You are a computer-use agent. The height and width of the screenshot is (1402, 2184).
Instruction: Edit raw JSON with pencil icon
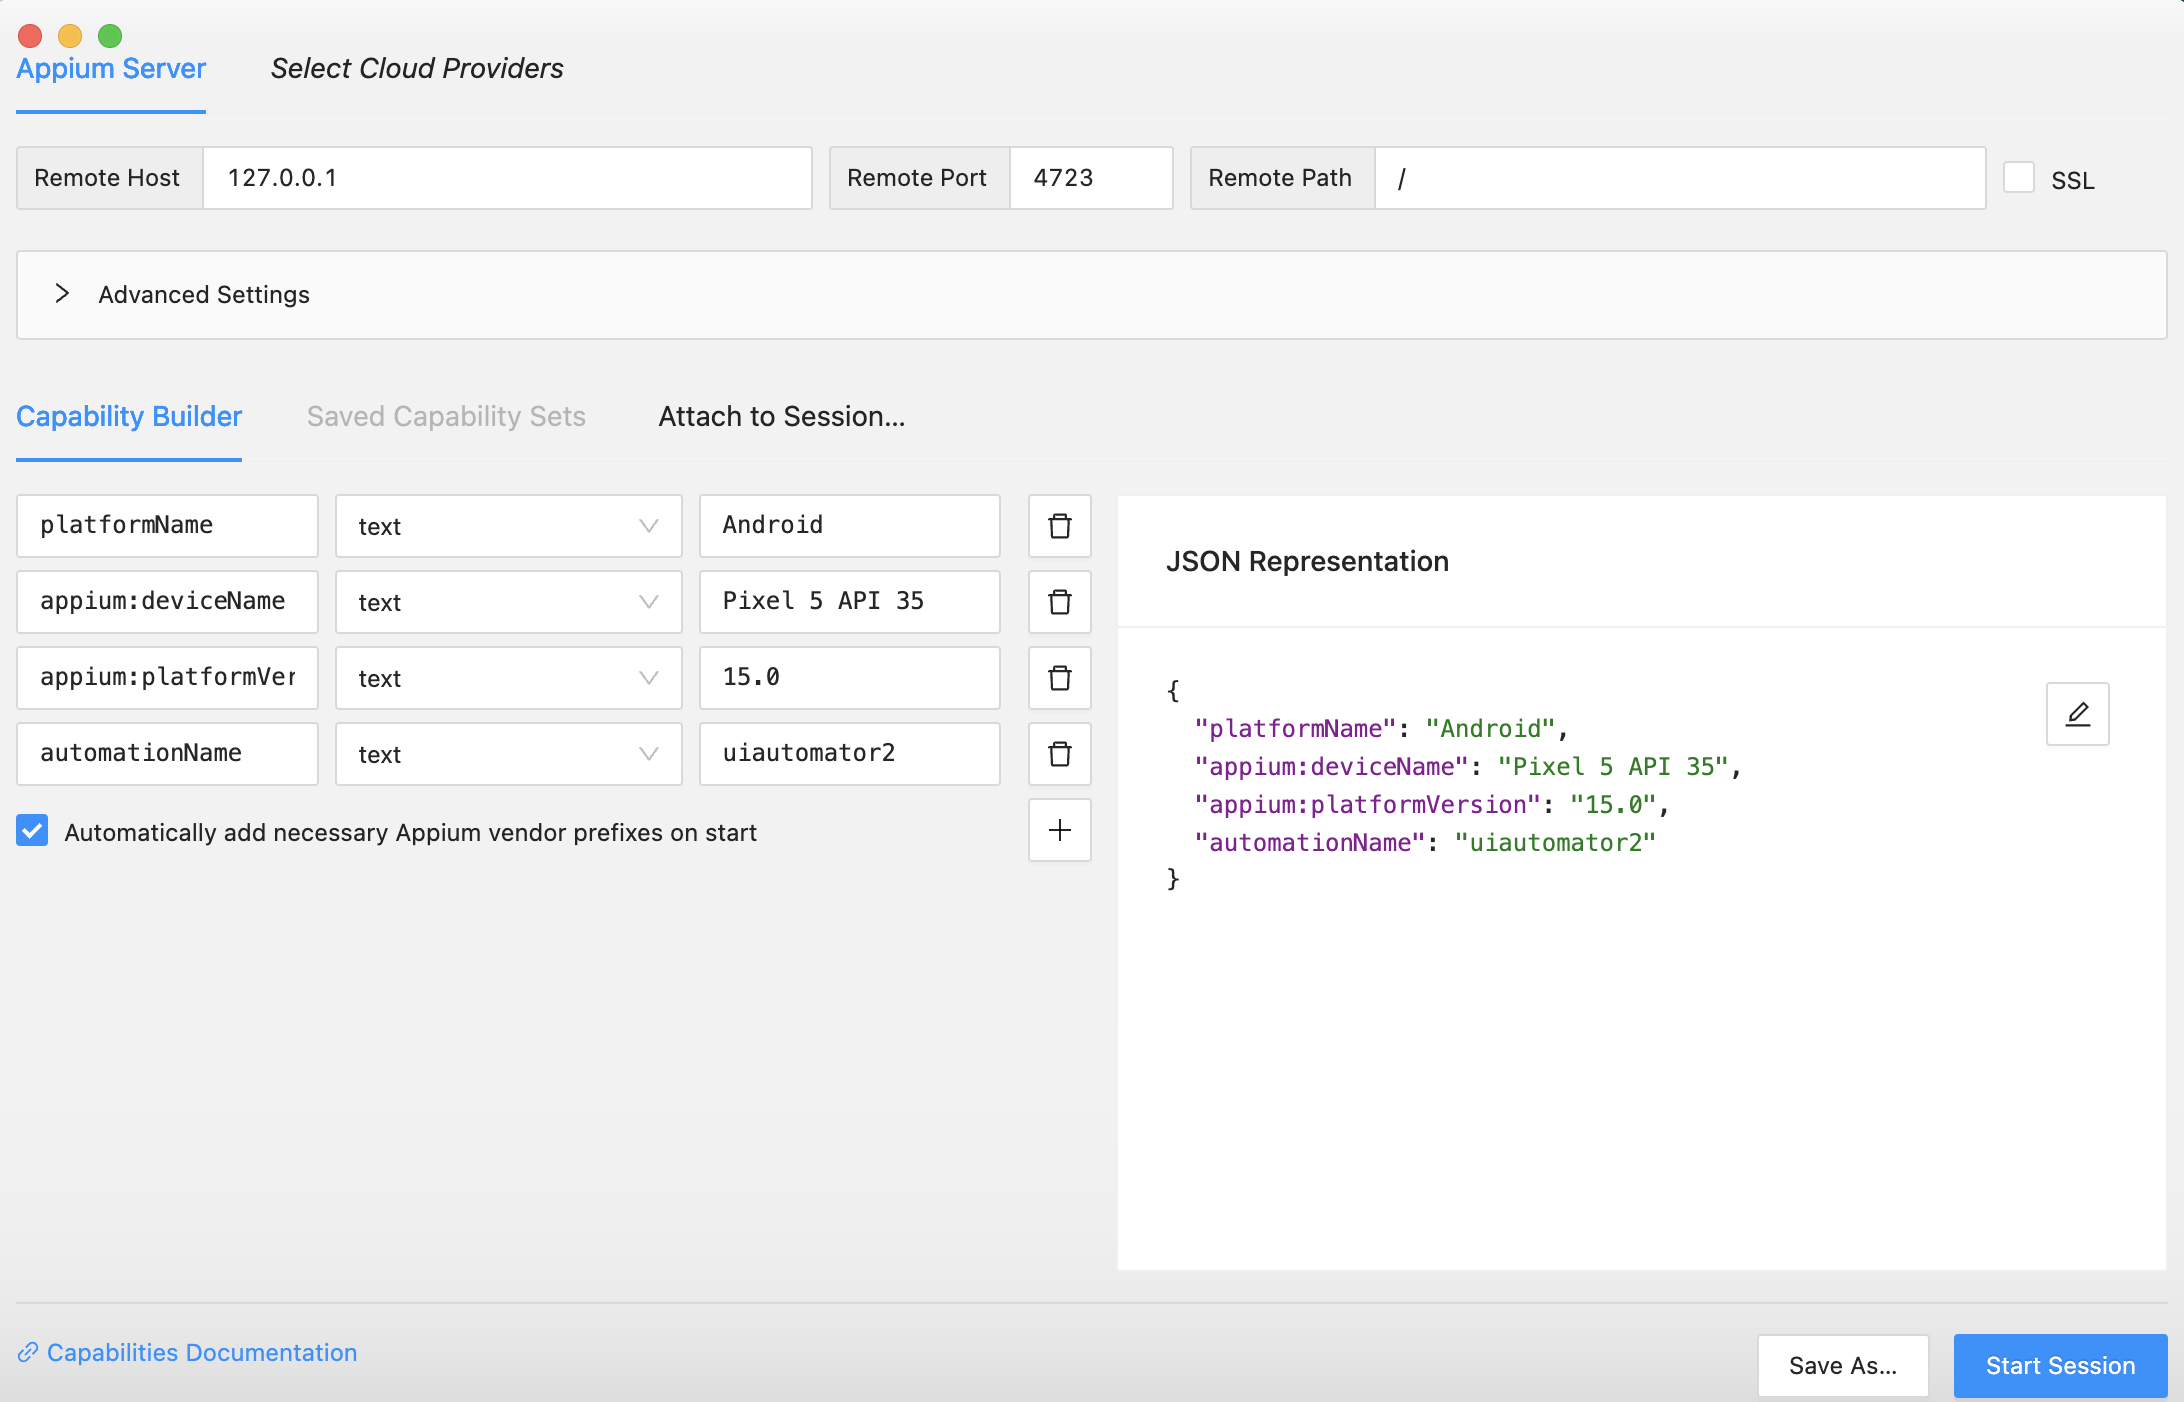pyautogui.click(x=2077, y=714)
